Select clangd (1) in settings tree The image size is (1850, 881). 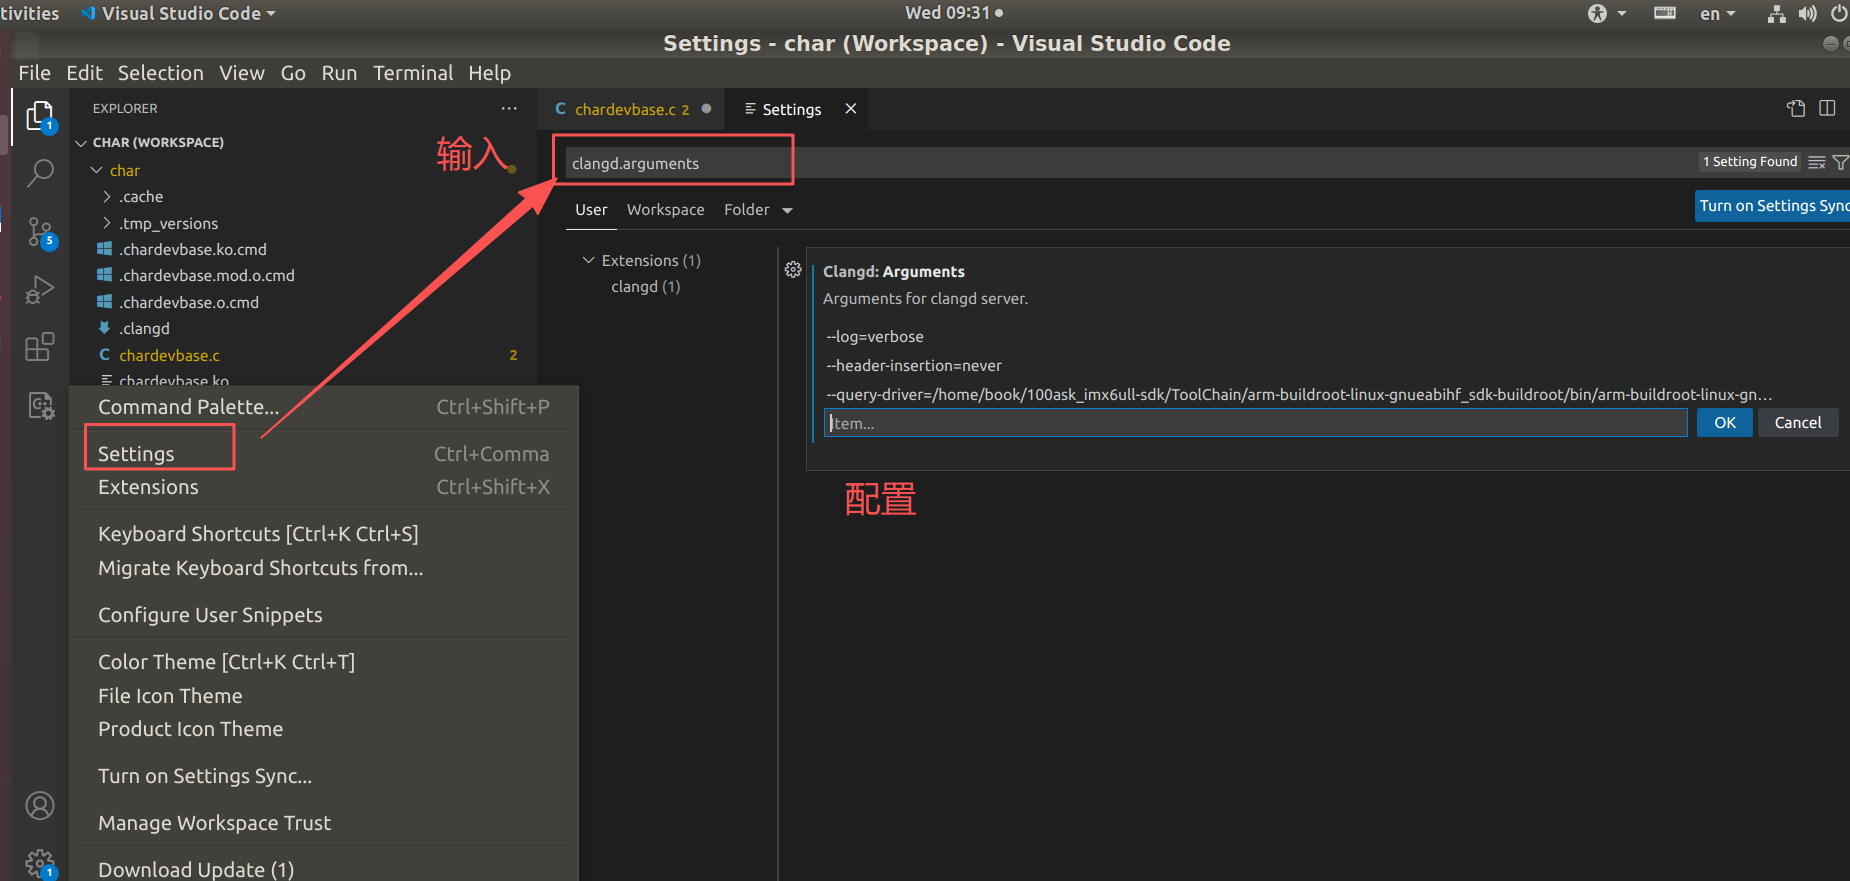(x=645, y=287)
